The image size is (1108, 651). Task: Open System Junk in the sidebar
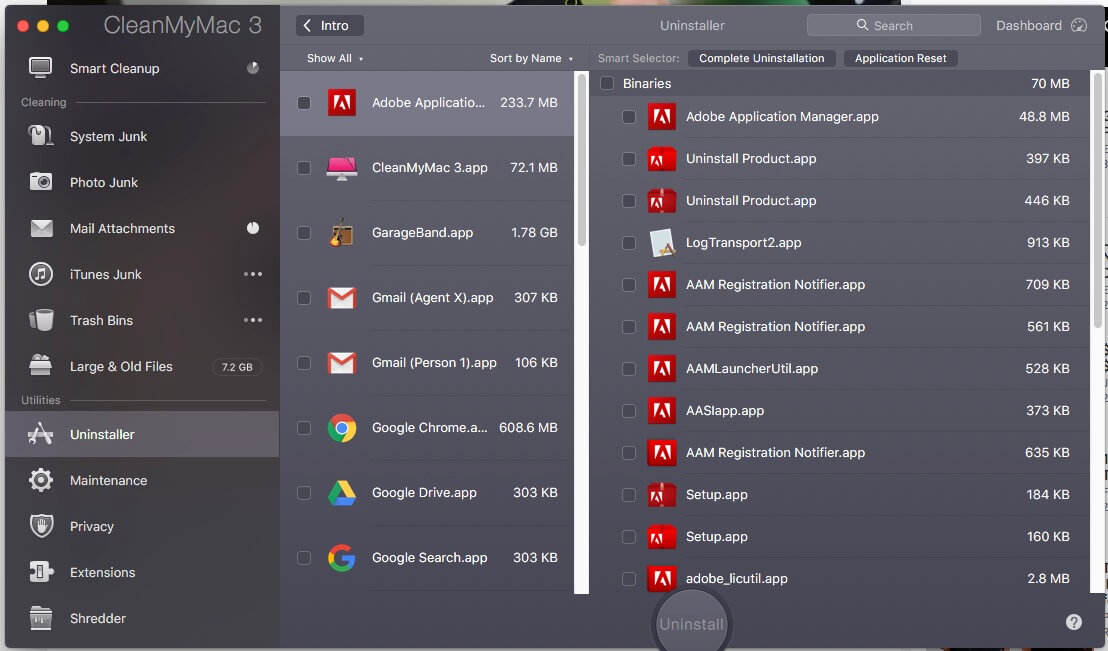pos(141,136)
